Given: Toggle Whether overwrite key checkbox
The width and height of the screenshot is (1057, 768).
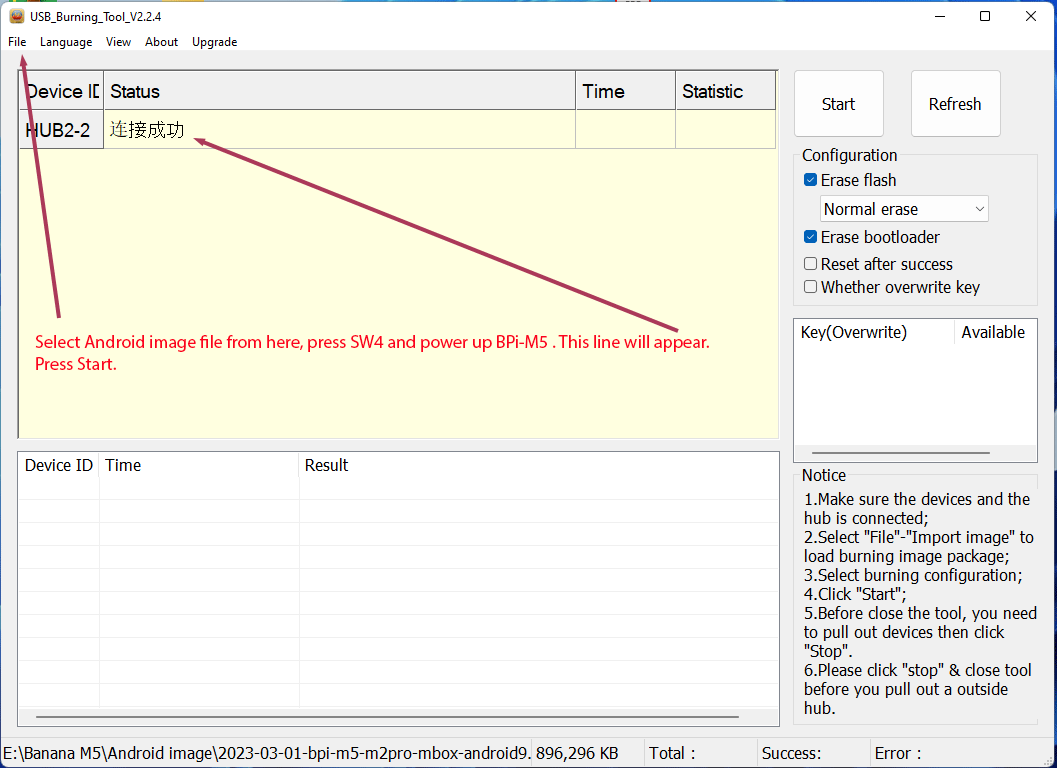Looking at the screenshot, I should click(x=811, y=287).
